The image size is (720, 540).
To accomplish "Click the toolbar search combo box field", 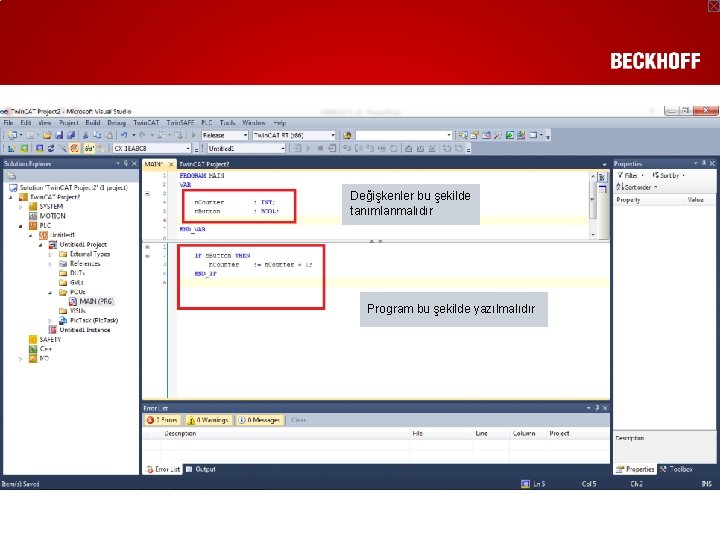I will pyautogui.click(x=403, y=135).
